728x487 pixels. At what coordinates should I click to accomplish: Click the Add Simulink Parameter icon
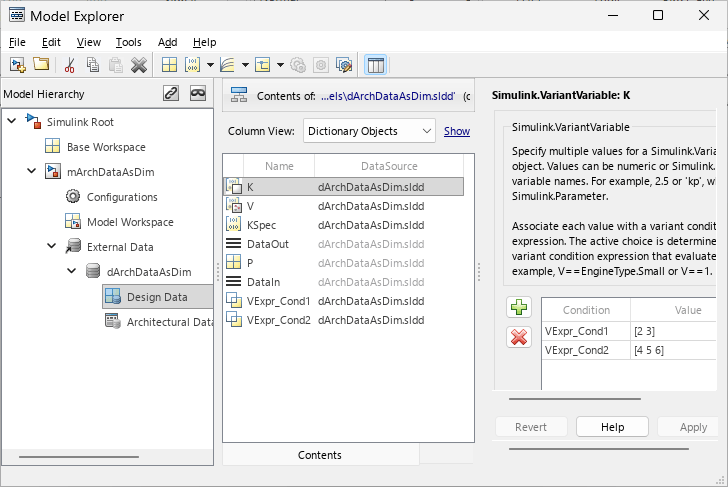coord(192,65)
